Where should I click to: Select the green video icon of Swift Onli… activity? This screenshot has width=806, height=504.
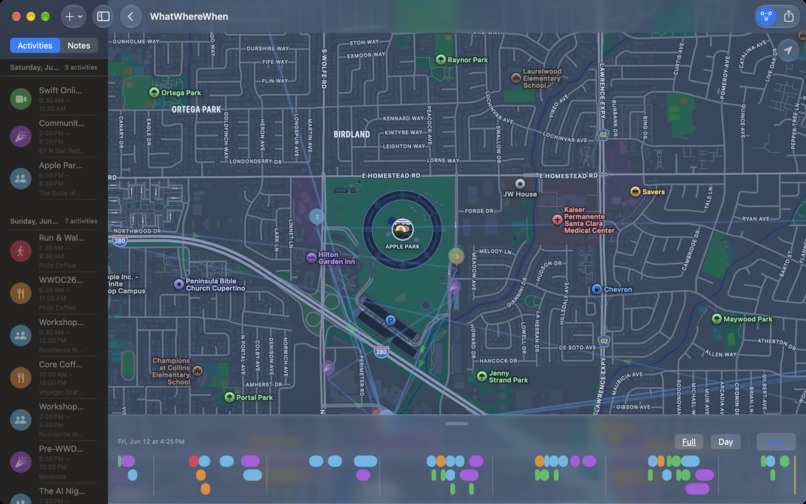21,99
